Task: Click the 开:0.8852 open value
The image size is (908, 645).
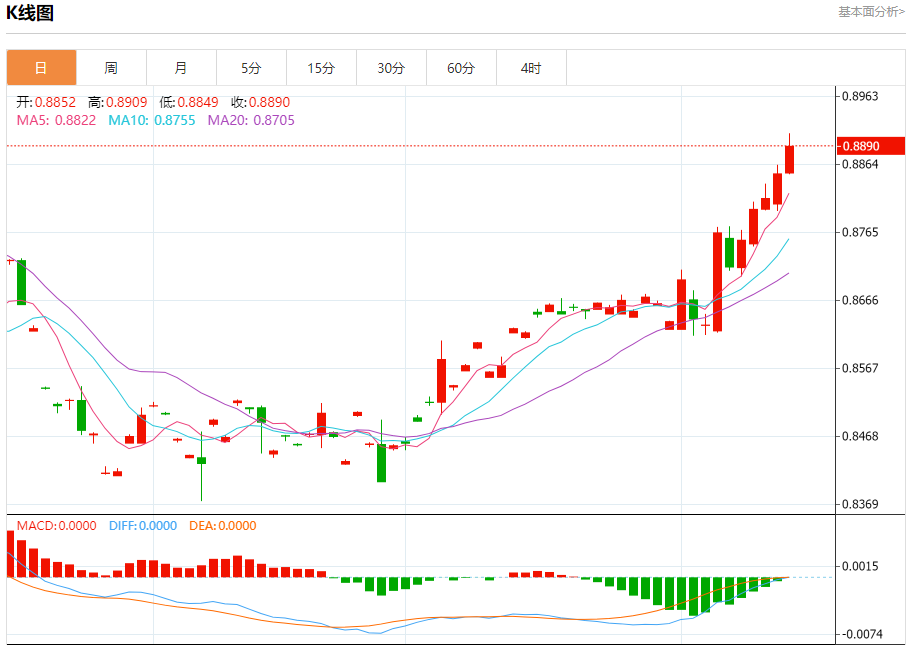Action: pos(46,102)
